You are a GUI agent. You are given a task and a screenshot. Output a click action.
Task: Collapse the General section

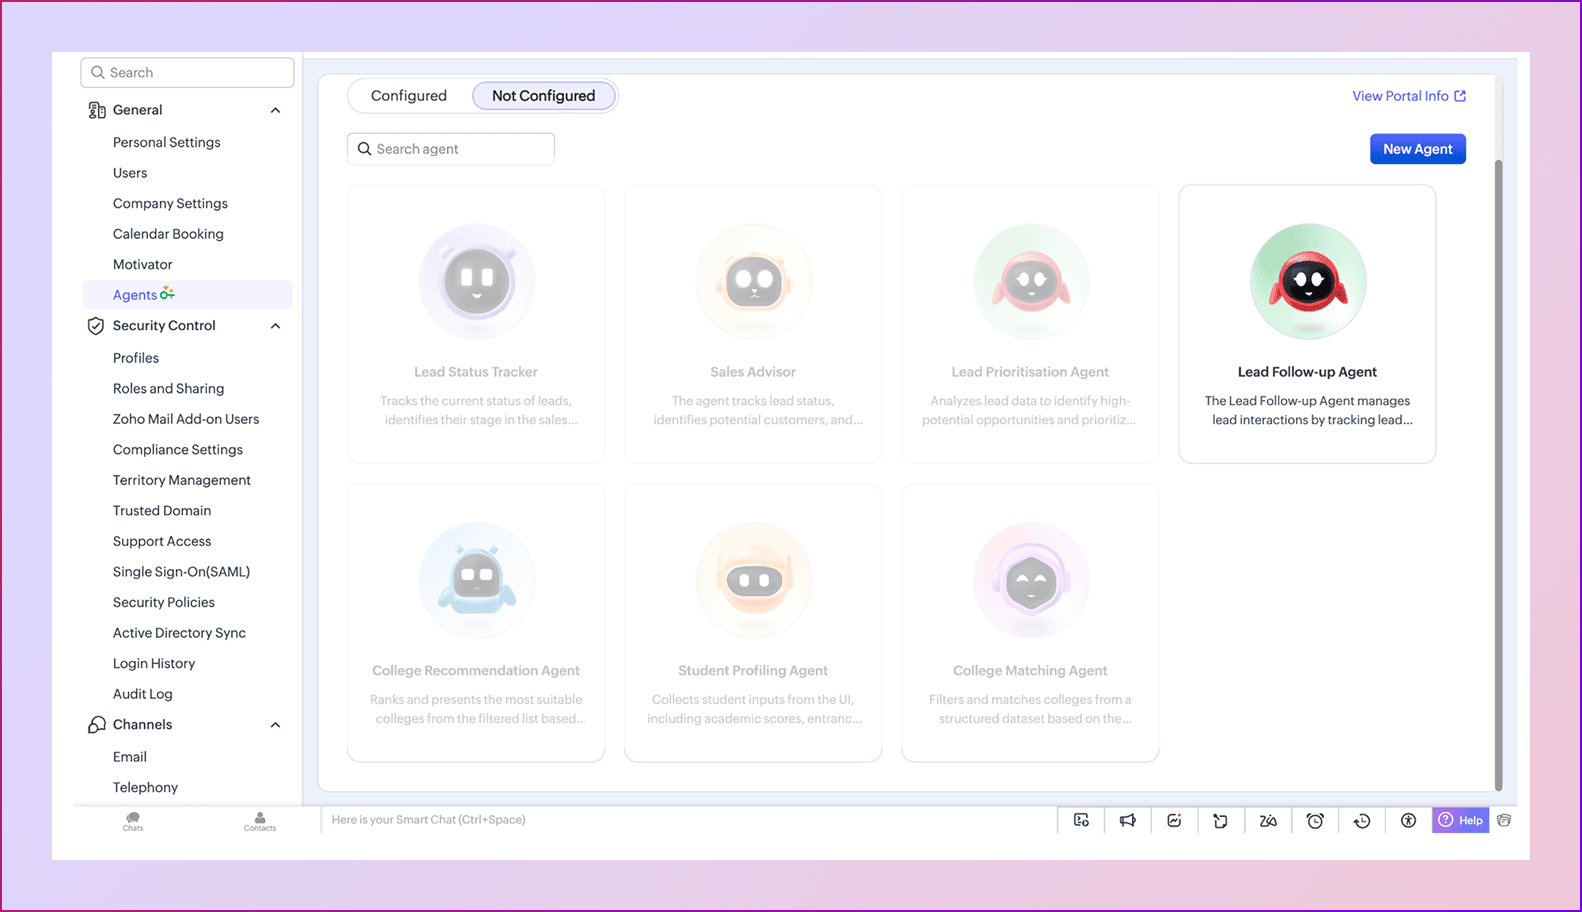[x=275, y=110]
